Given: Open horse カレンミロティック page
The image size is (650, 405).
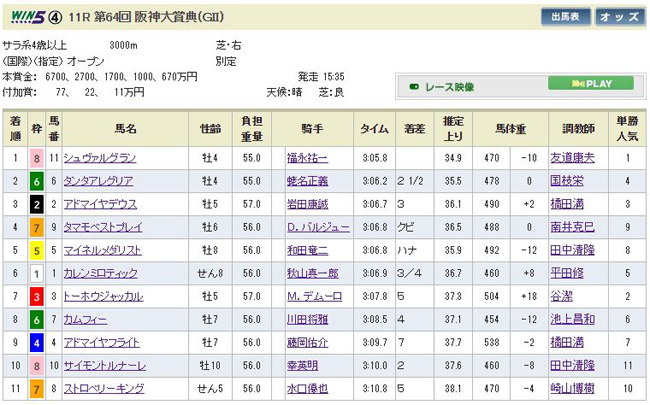Looking at the screenshot, I should click(x=98, y=274).
